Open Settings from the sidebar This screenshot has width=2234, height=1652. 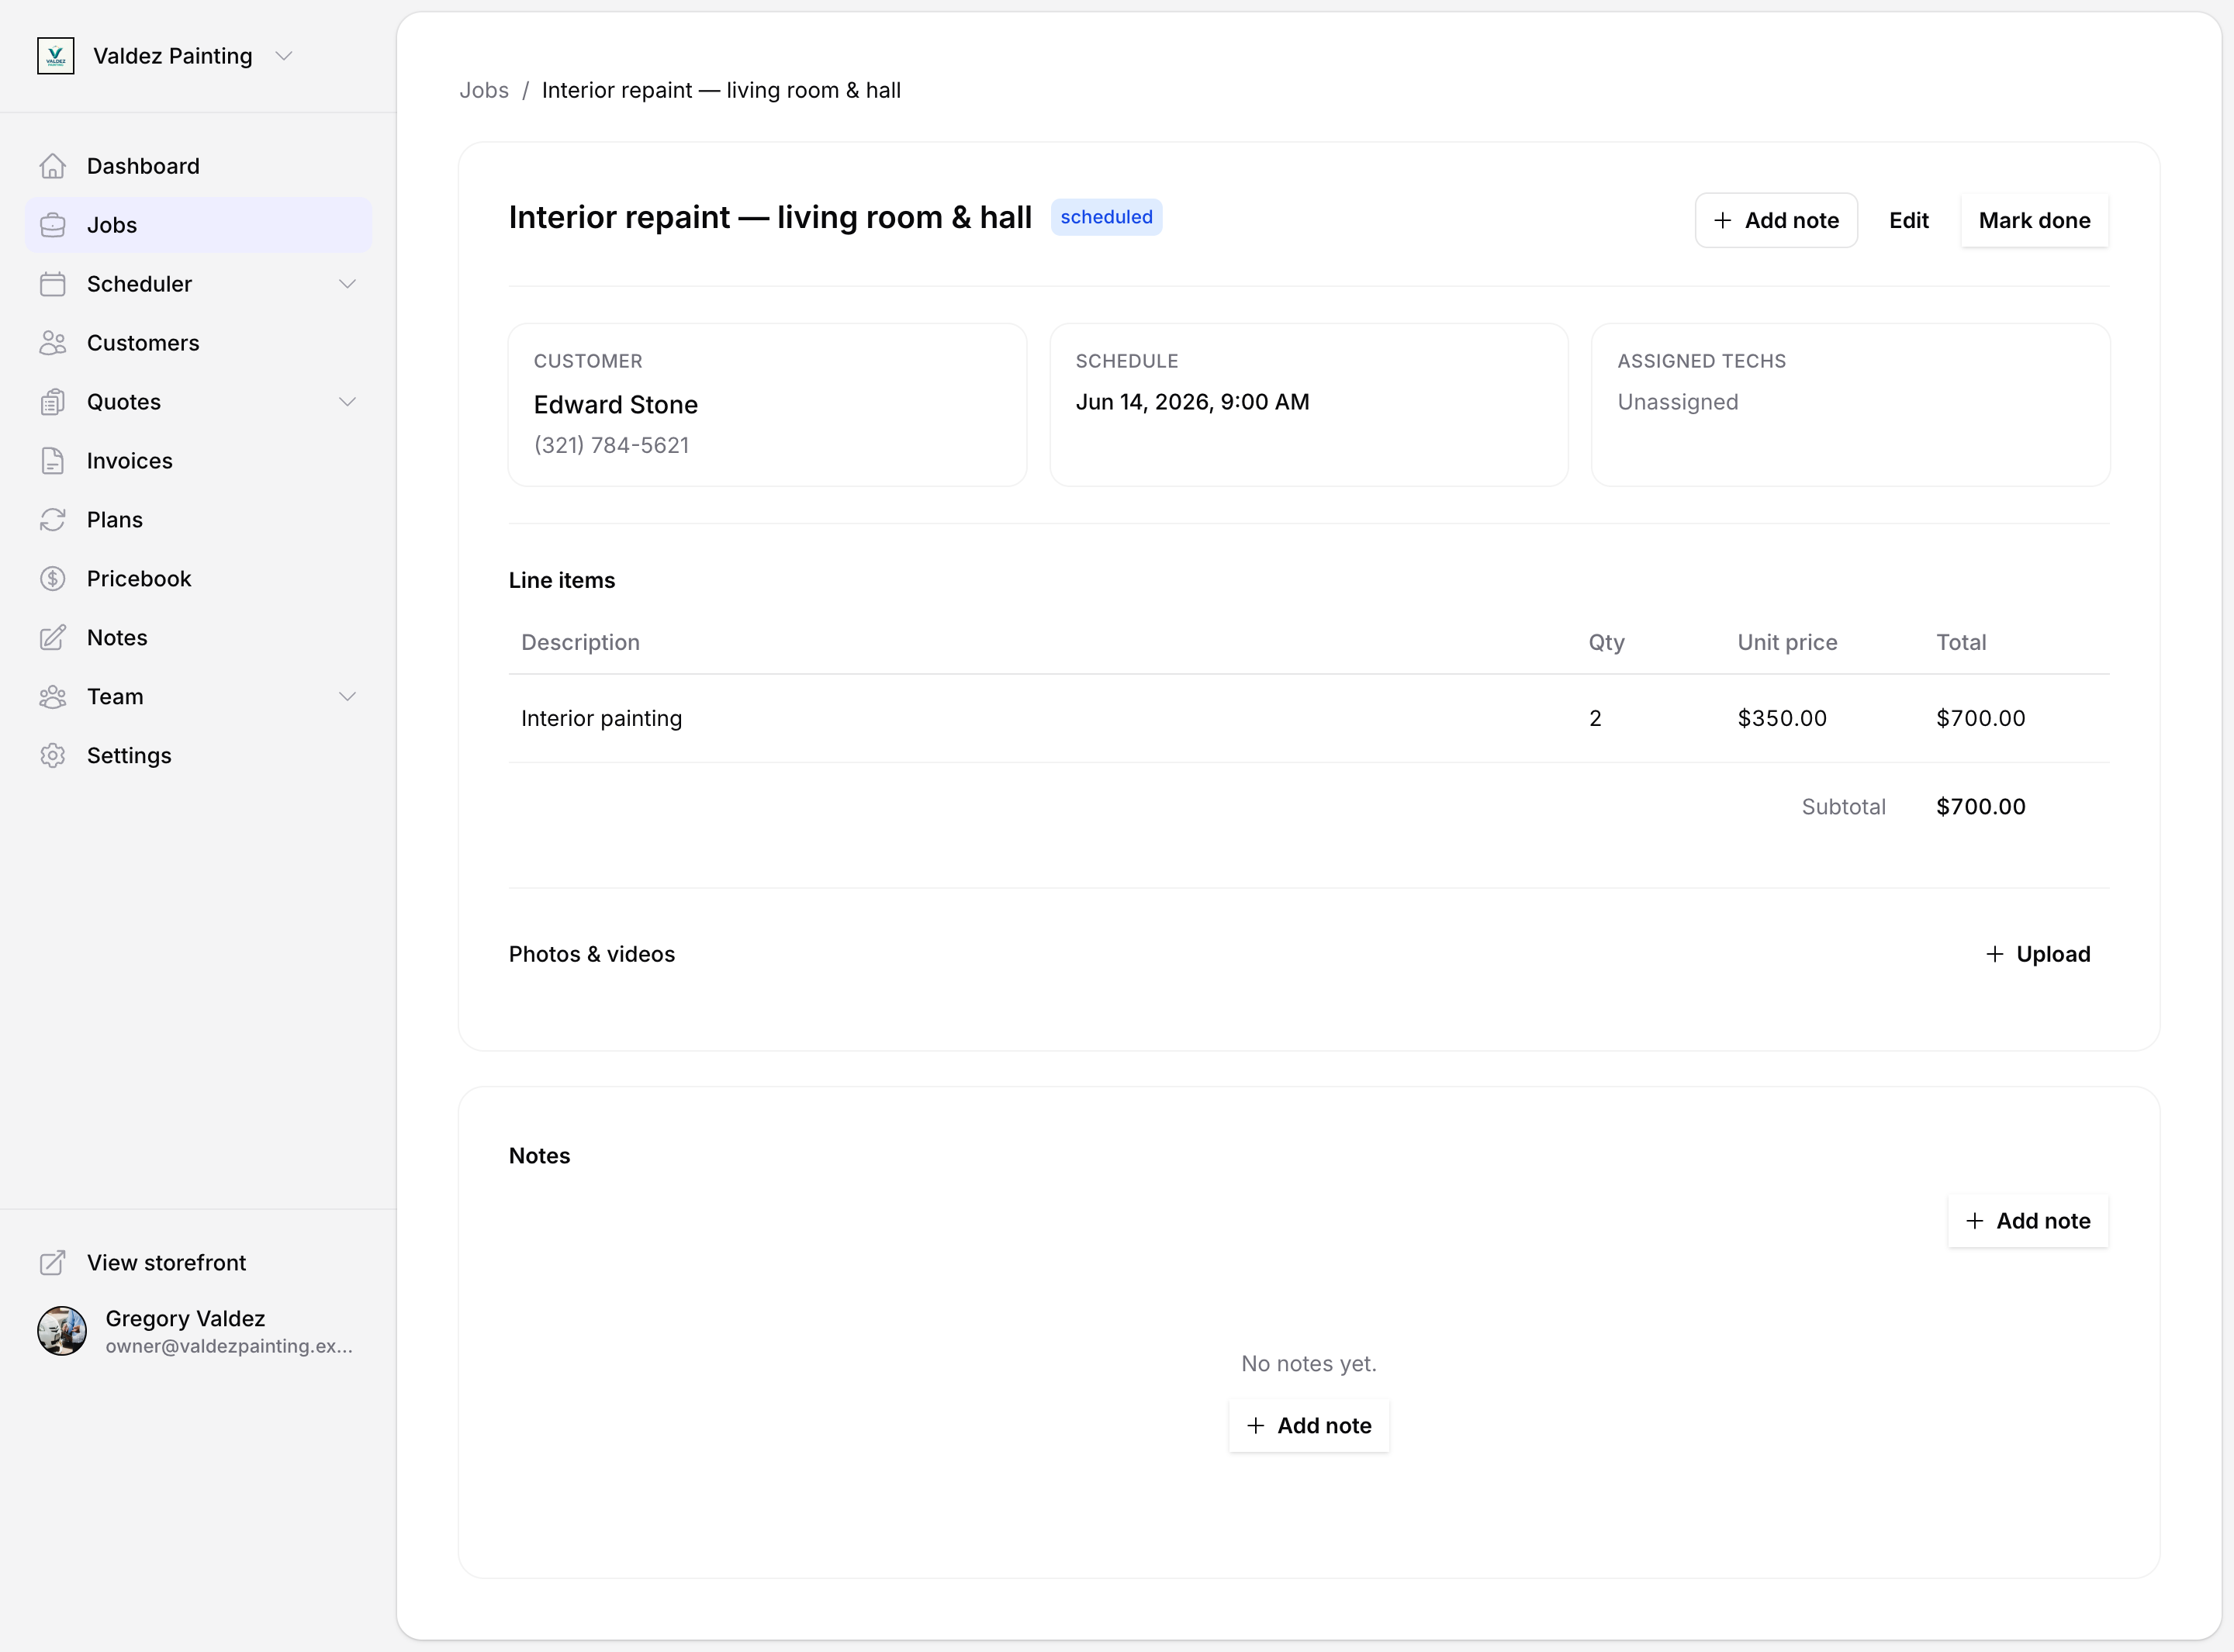[x=199, y=756]
